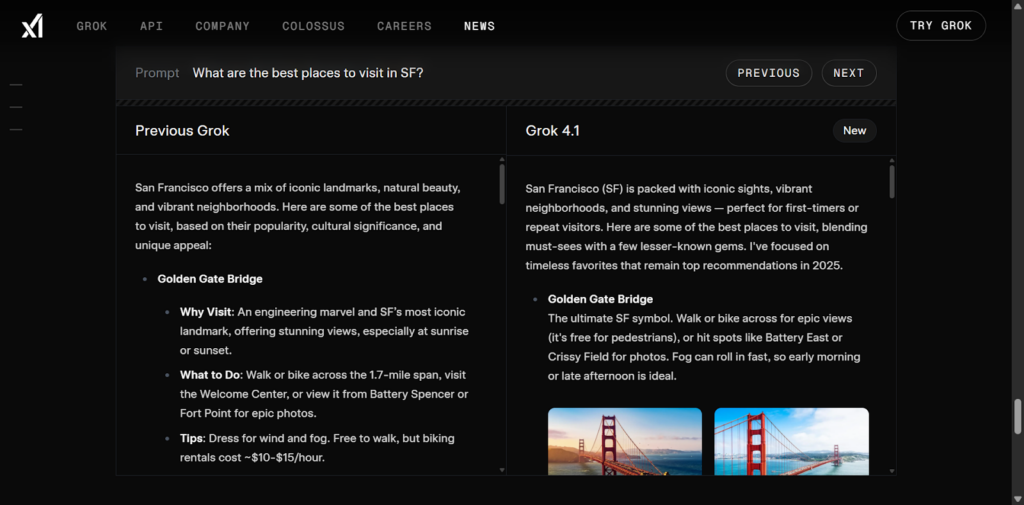The image size is (1024, 505).
Task: Click the NEXT prompt button
Action: click(x=848, y=73)
